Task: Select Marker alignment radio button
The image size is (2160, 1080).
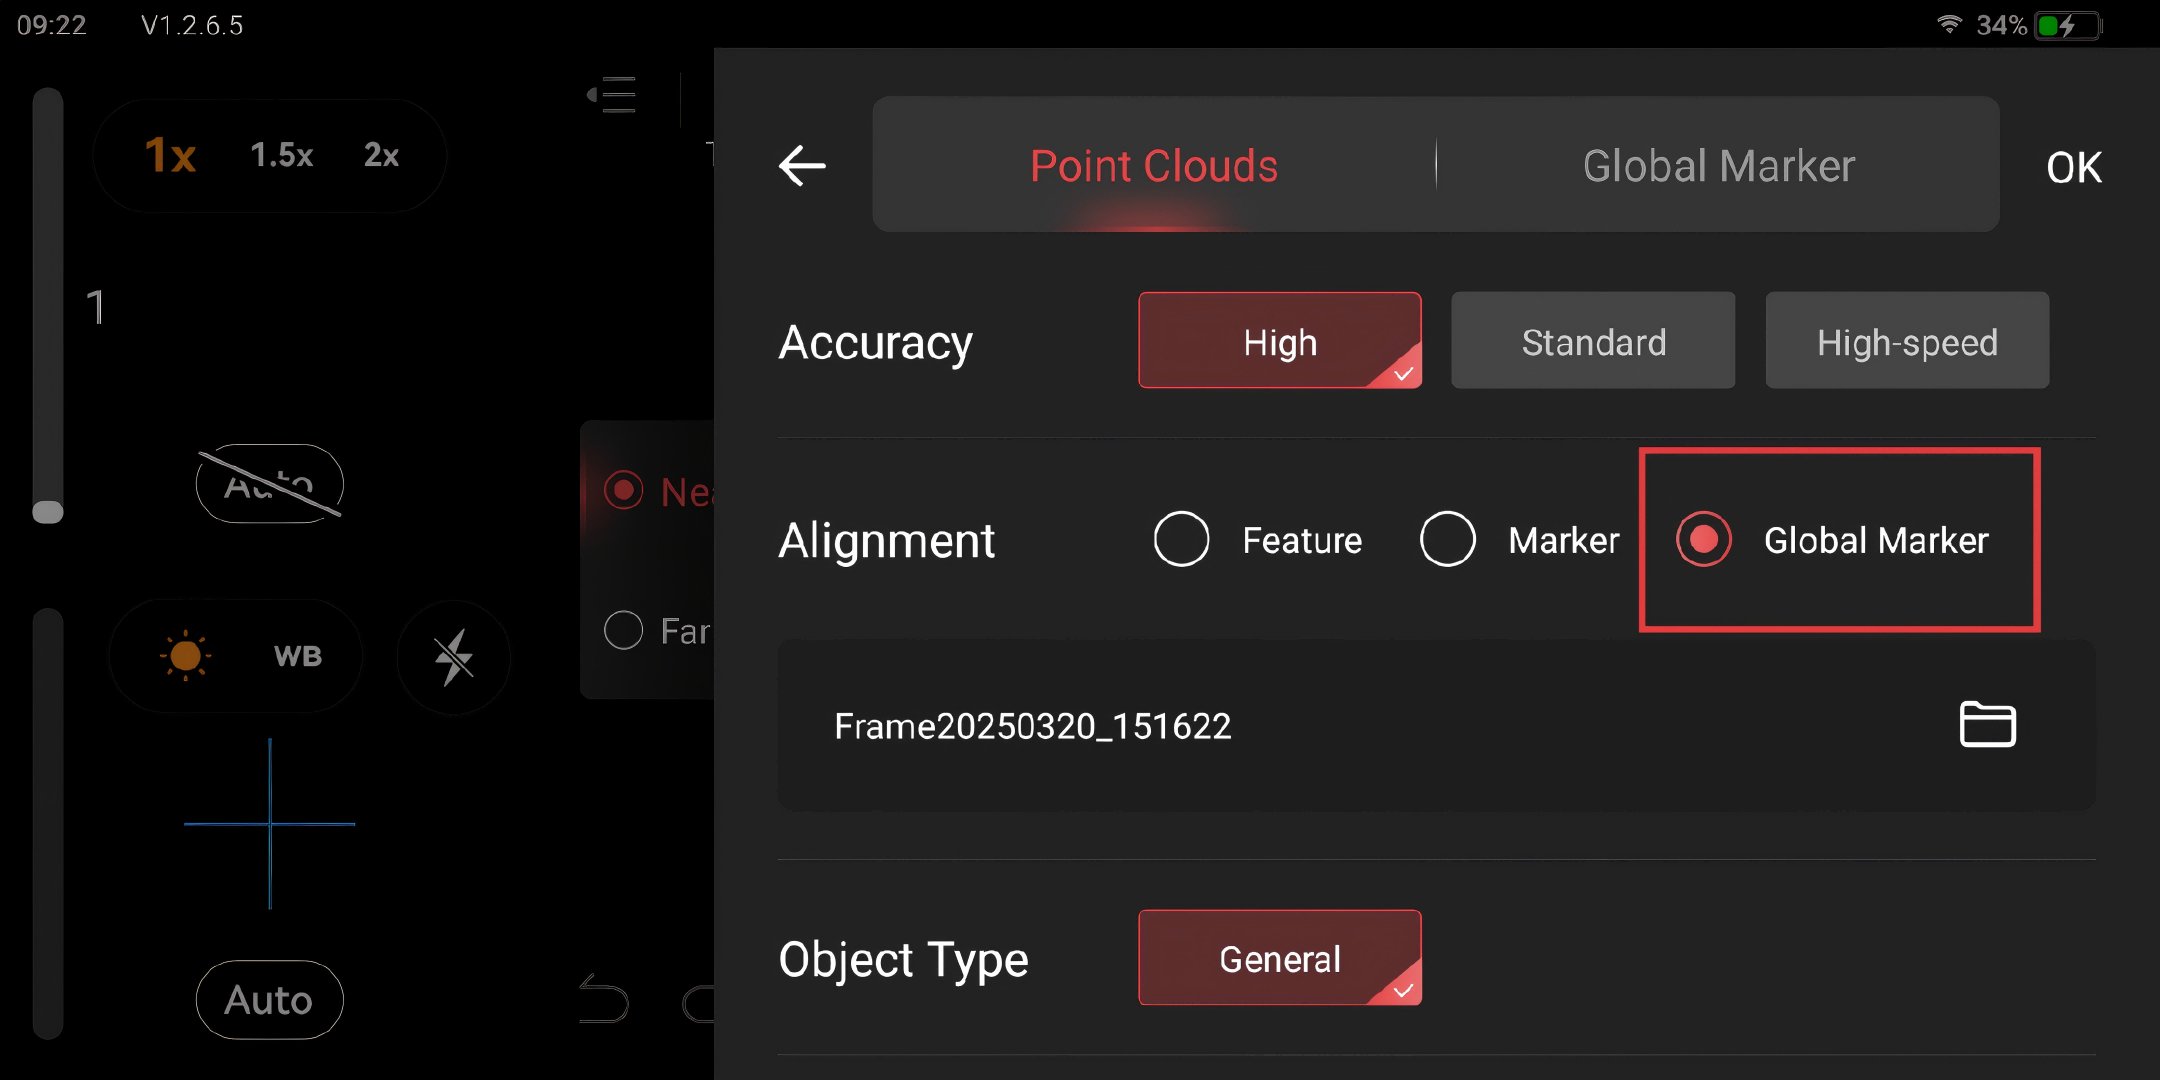Action: 1448,540
